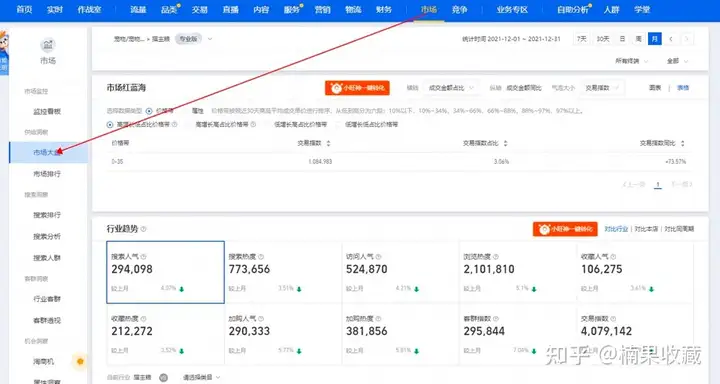This screenshot has height=384, width=720.
Task: Open the 流量 tab in top navigation
Action: pos(138,10)
